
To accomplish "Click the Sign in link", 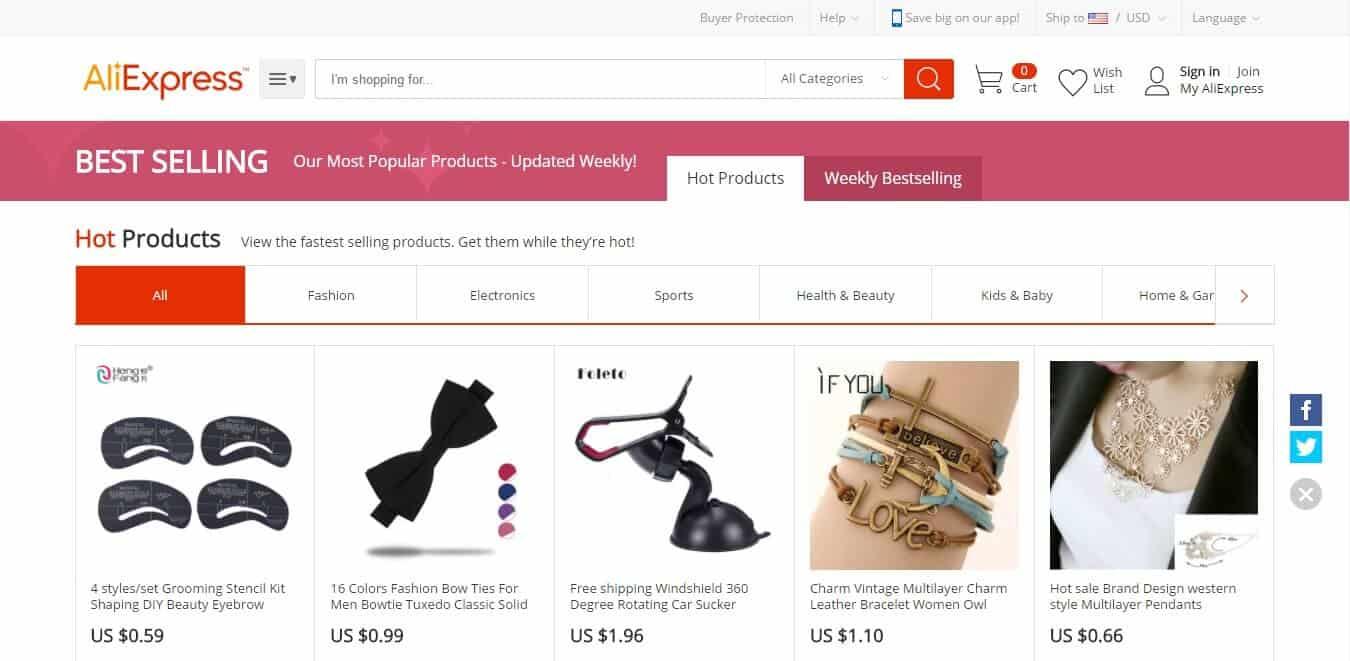I will pos(1199,71).
